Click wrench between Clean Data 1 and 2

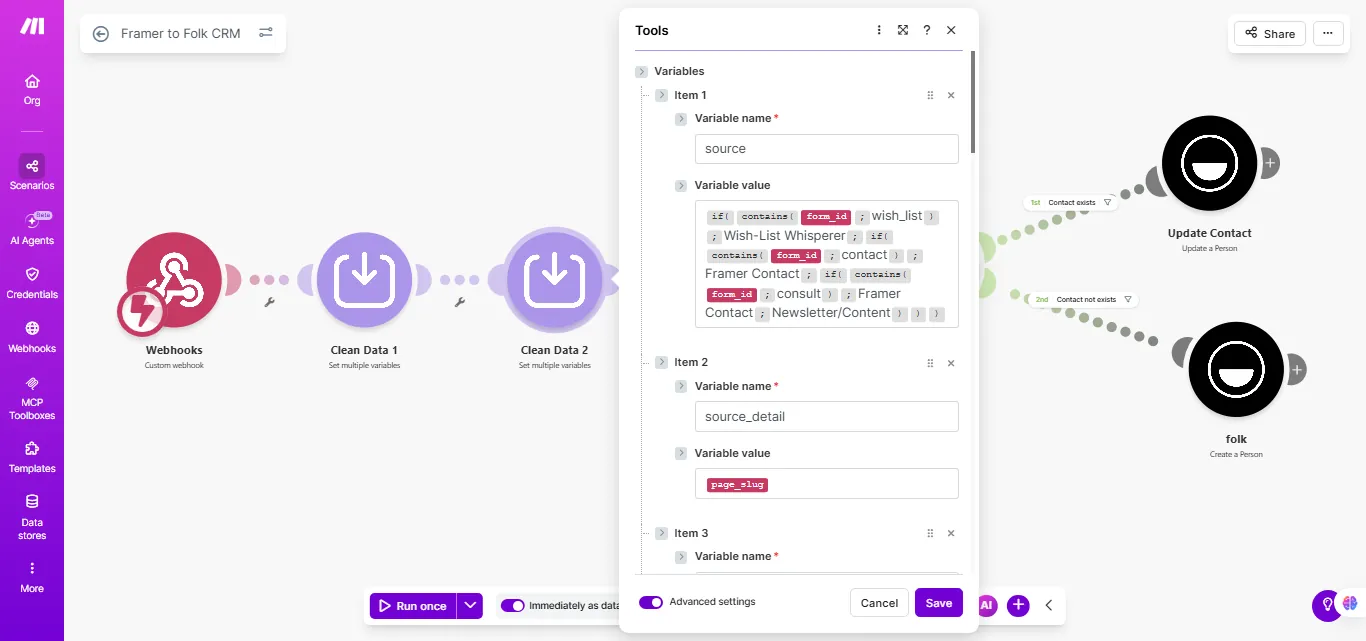click(x=459, y=302)
